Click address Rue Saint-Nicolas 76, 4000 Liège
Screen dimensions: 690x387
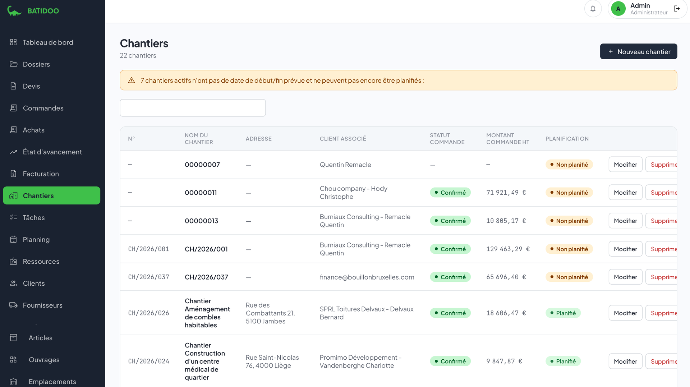[x=272, y=361]
